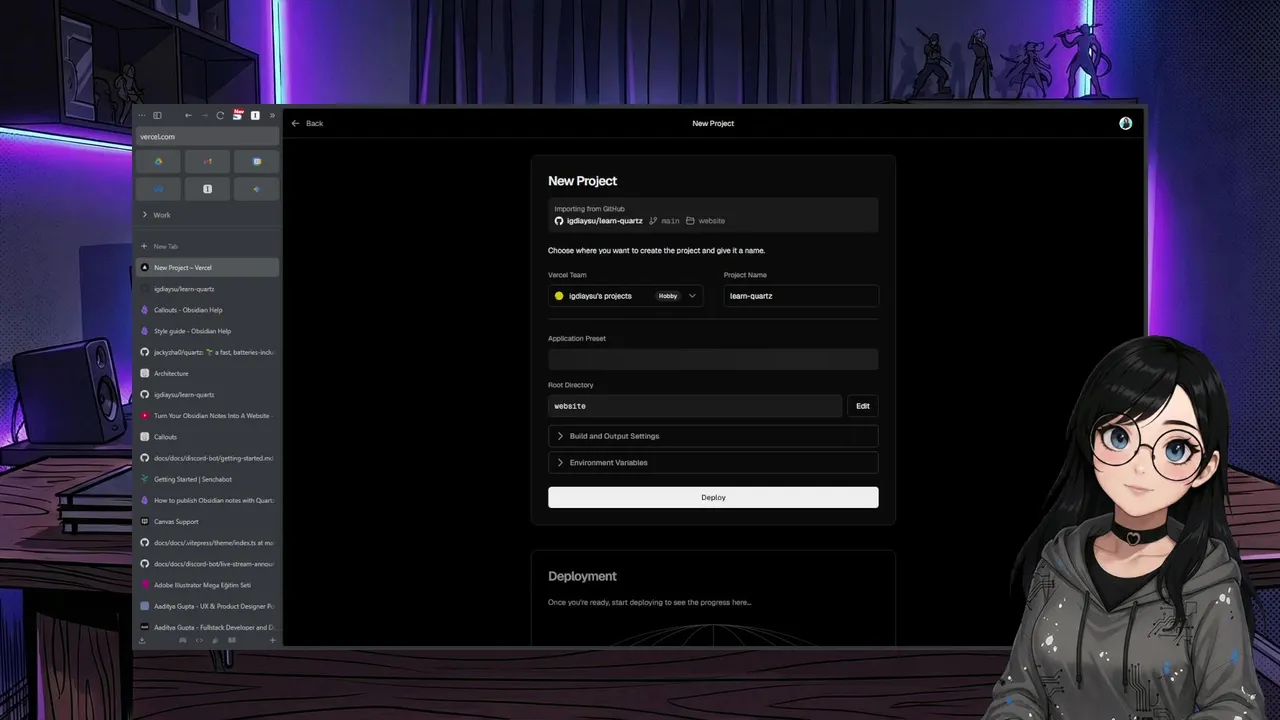
Task: Open the white square pinned shortcut tile
Action: [207, 188]
